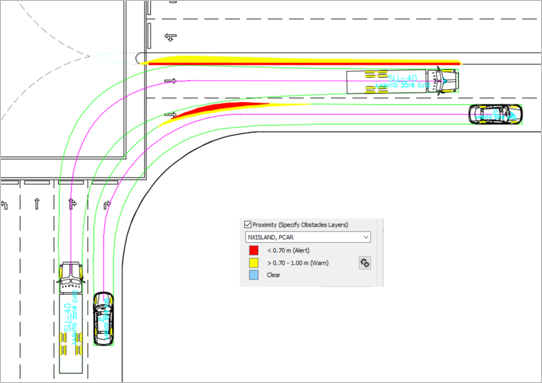Click the red alert zone along the median island
This screenshot has width=542, height=383.
(x=304, y=64)
